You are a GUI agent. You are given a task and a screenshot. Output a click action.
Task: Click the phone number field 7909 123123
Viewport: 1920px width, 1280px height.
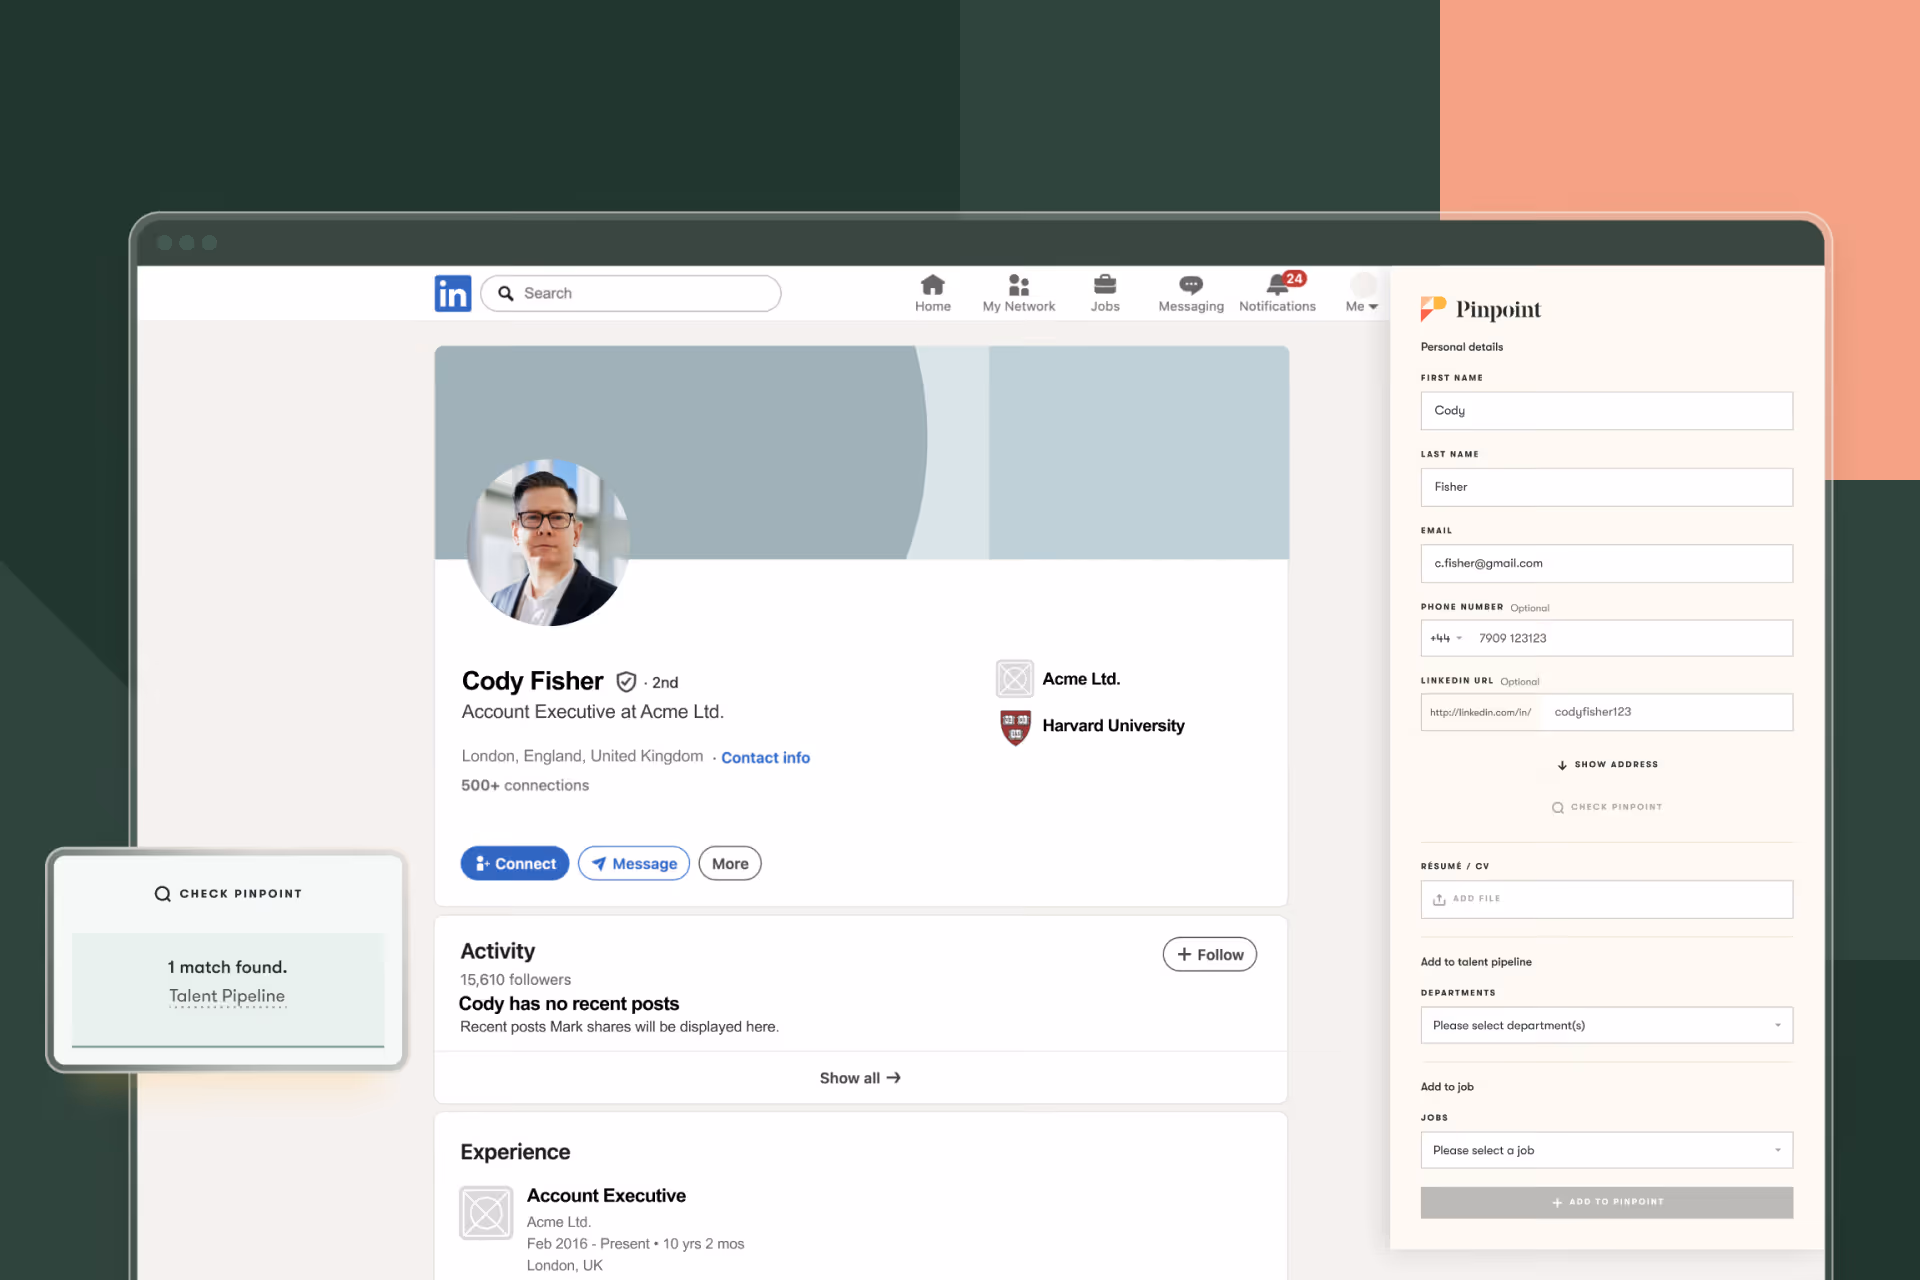pyautogui.click(x=1632, y=638)
